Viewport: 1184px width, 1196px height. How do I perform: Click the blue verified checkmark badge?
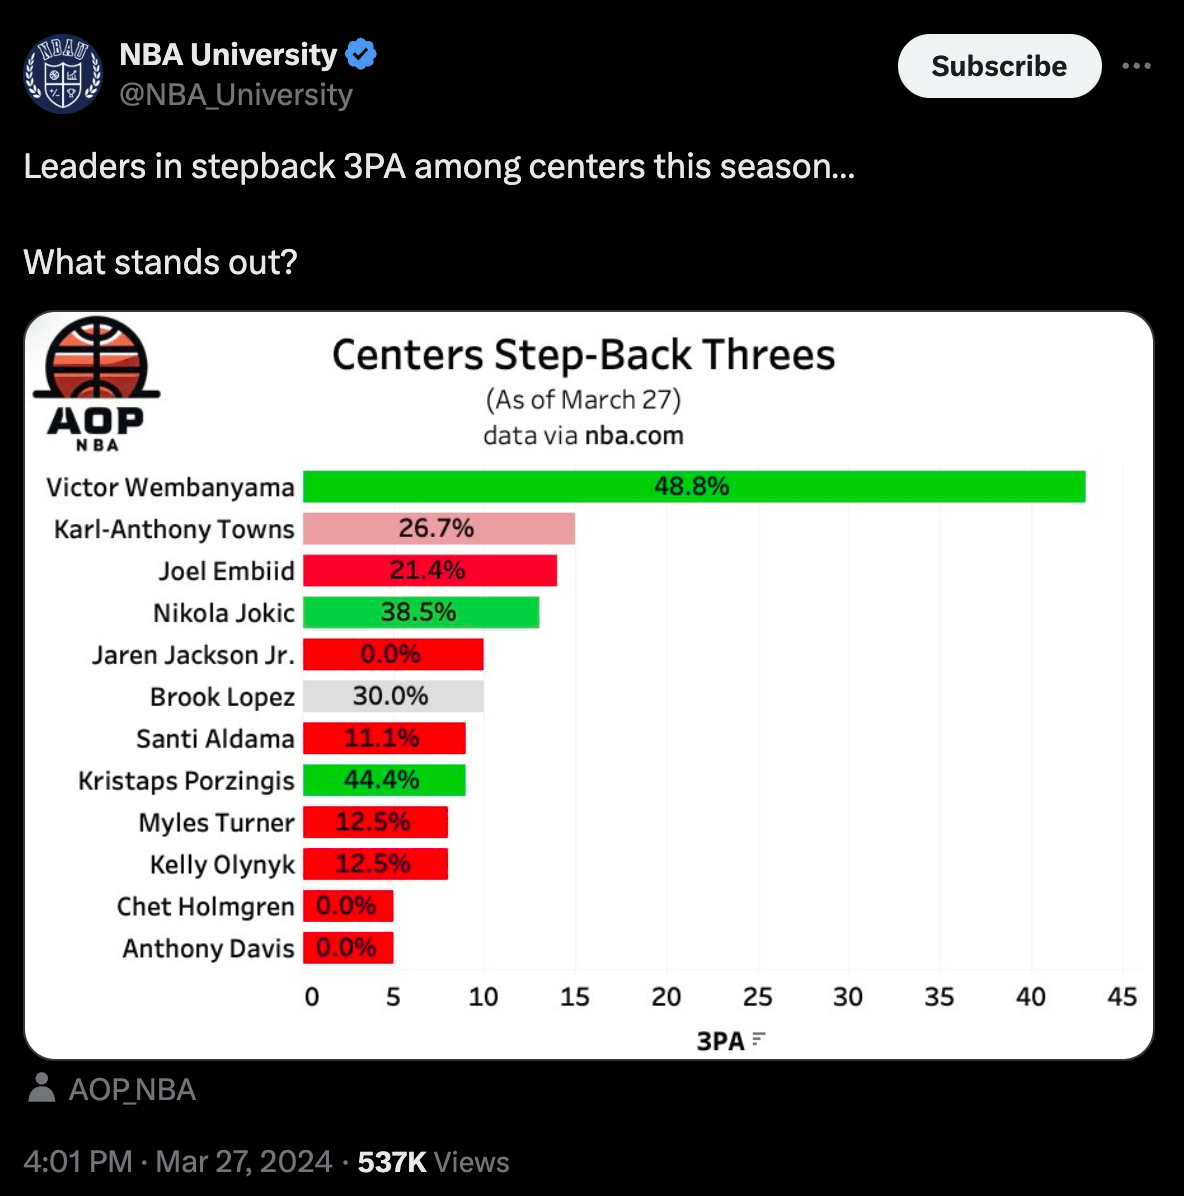pyautogui.click(x=361, y=54)
